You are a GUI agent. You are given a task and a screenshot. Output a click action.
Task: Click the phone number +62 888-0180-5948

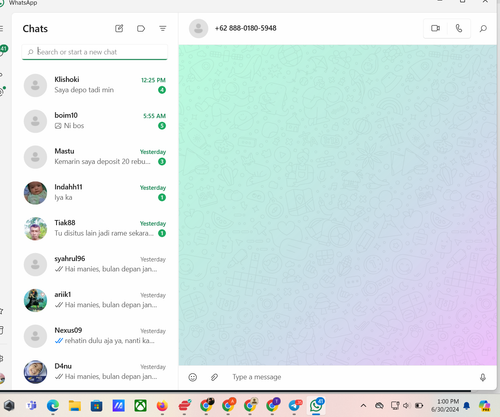click(x=246, y=28)
